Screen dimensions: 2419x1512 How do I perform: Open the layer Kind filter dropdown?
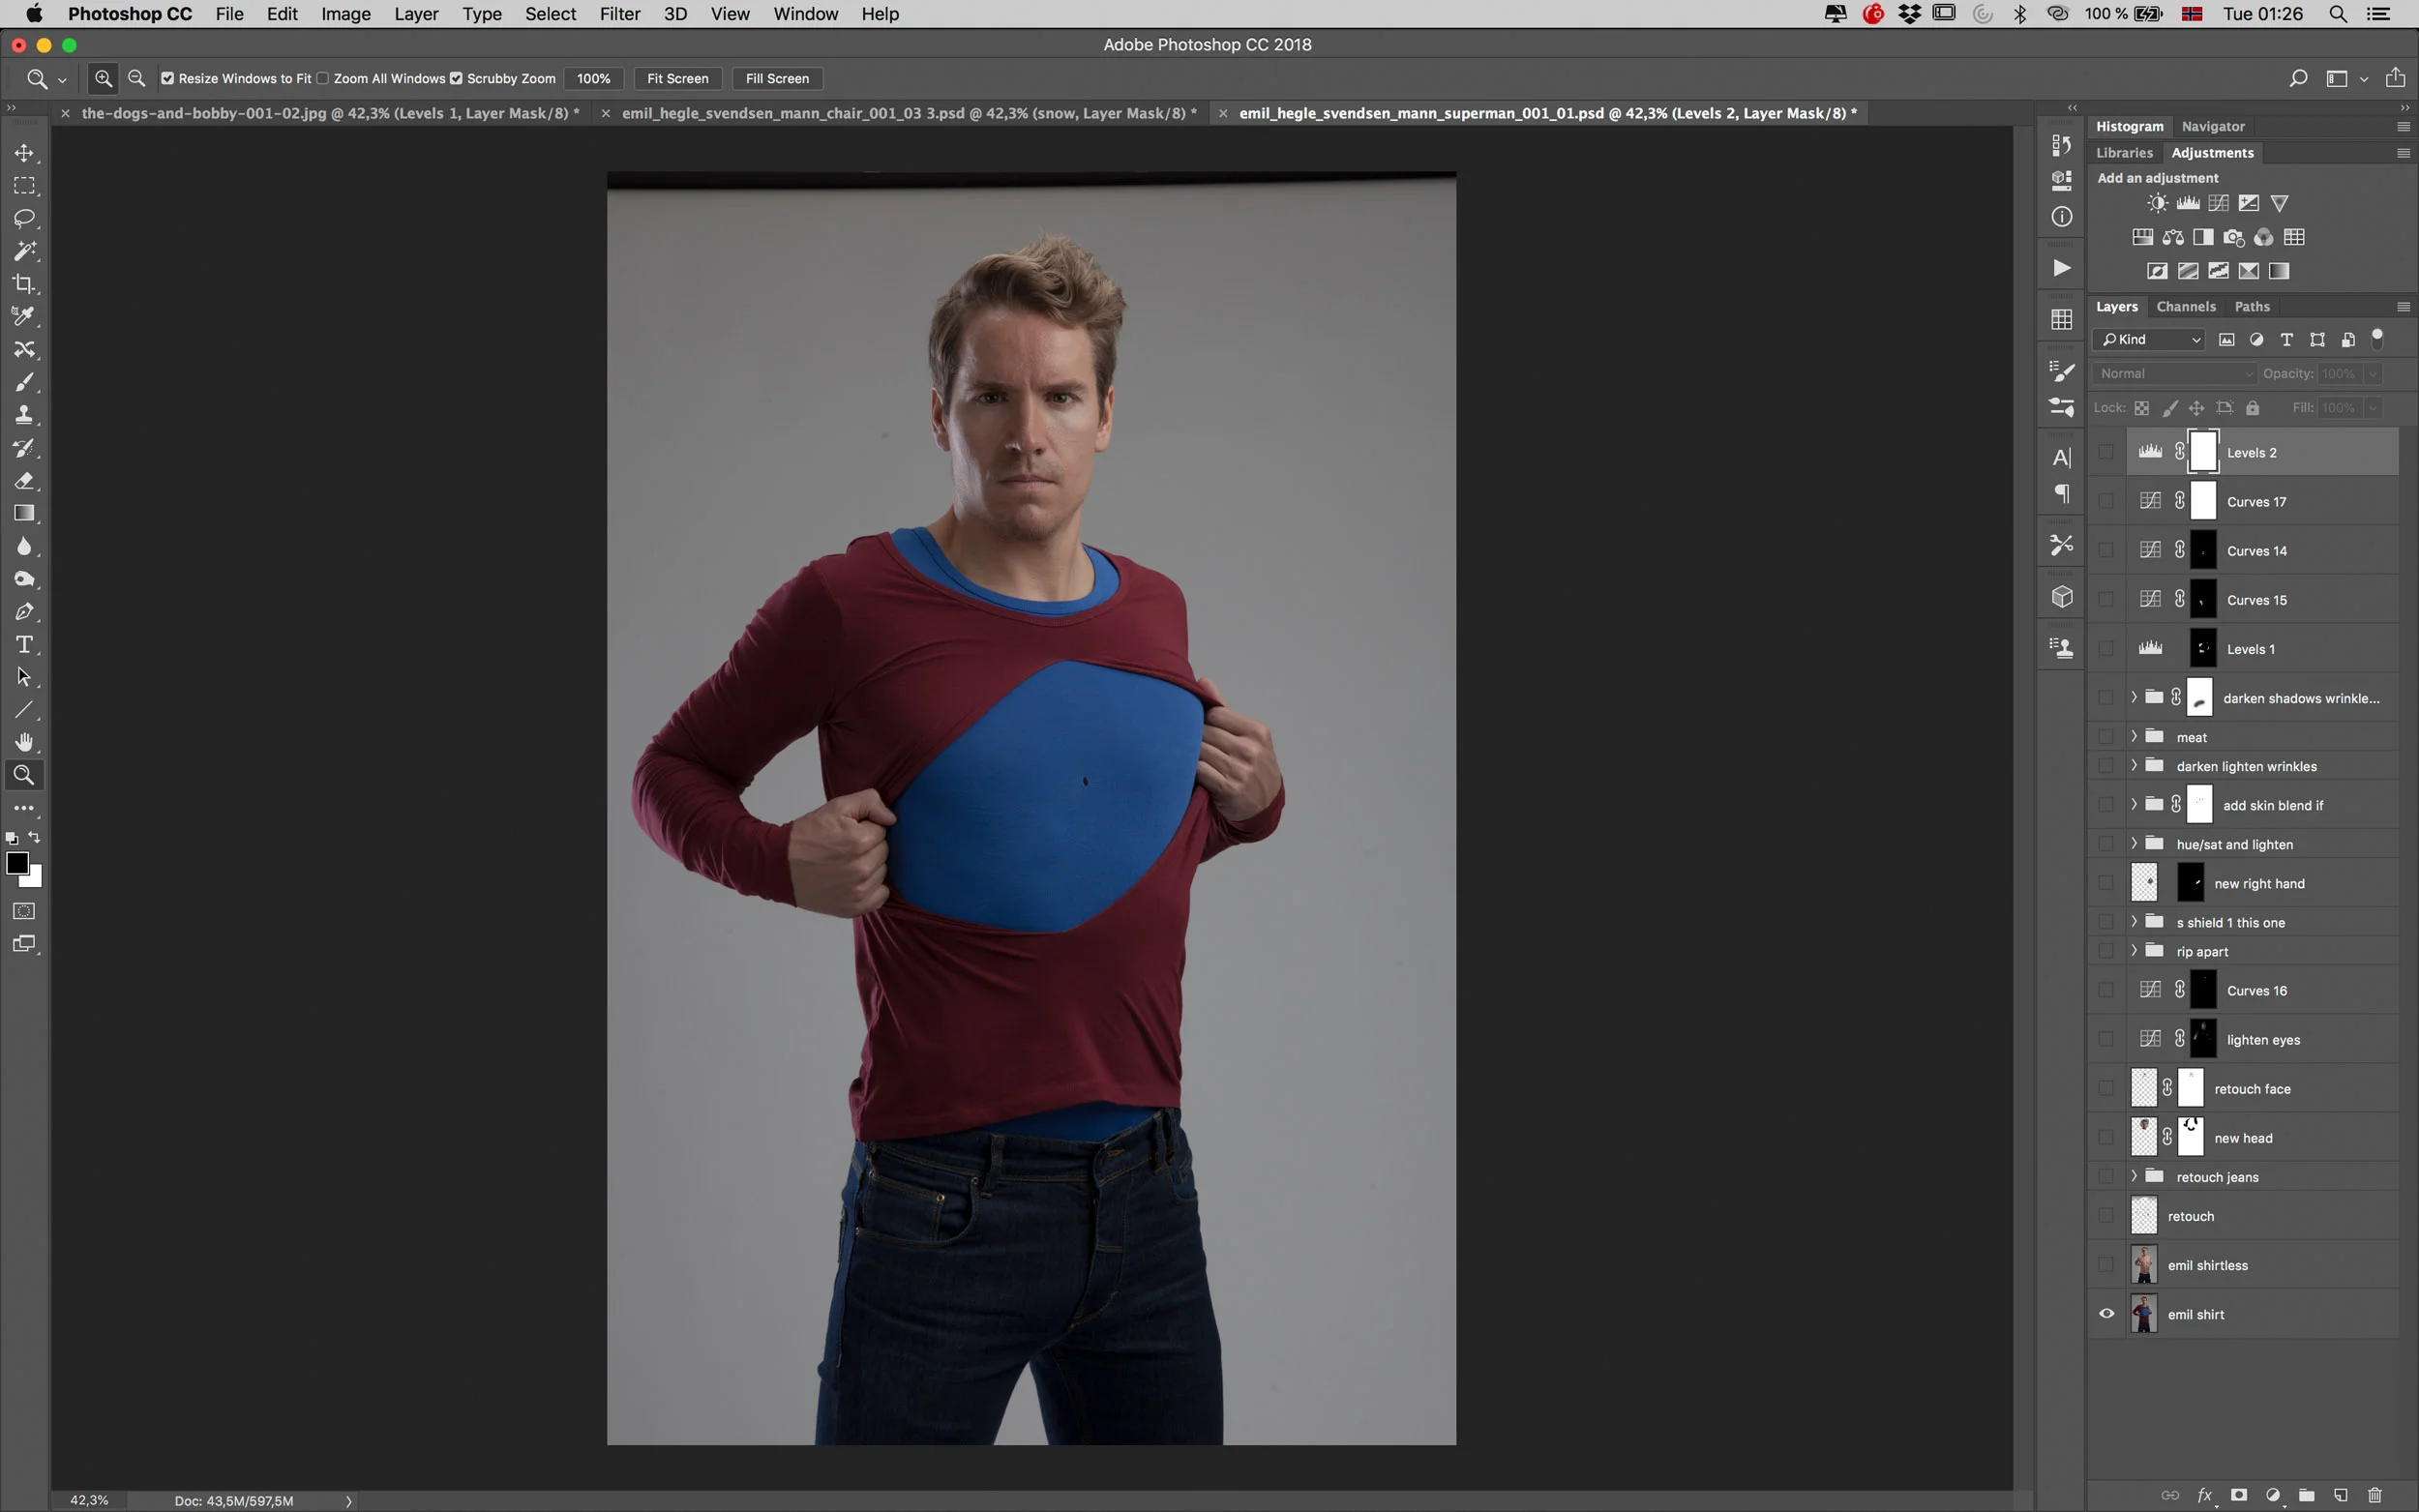pos(2150,339)
